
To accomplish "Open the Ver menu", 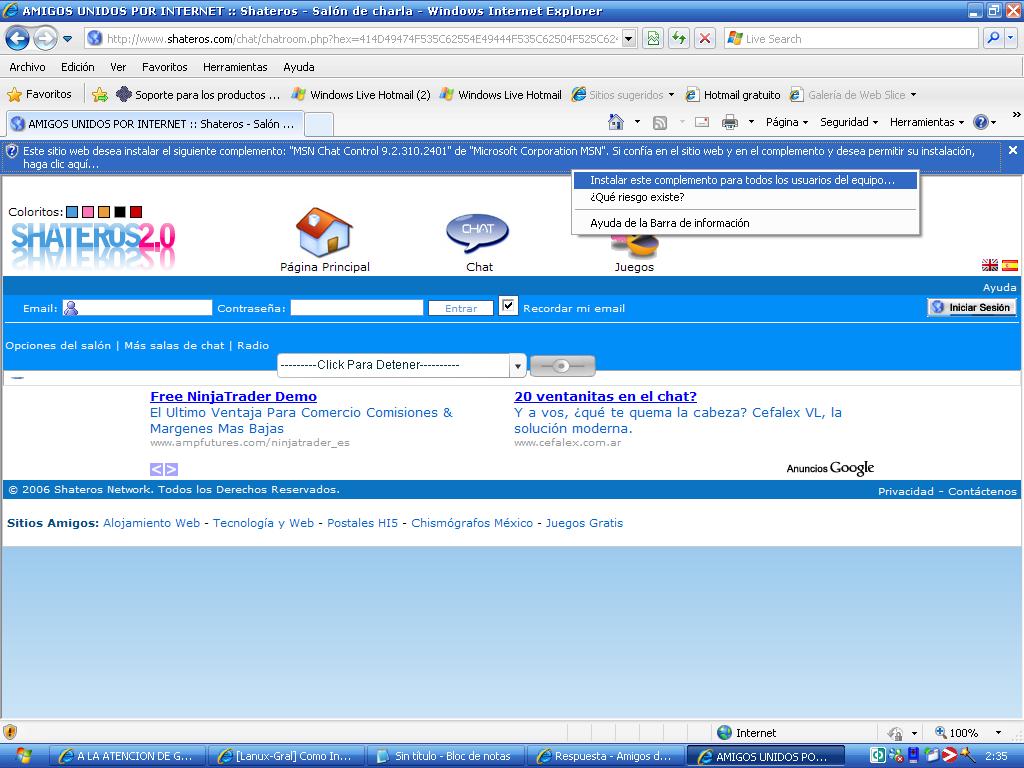I will pos(118,67).
